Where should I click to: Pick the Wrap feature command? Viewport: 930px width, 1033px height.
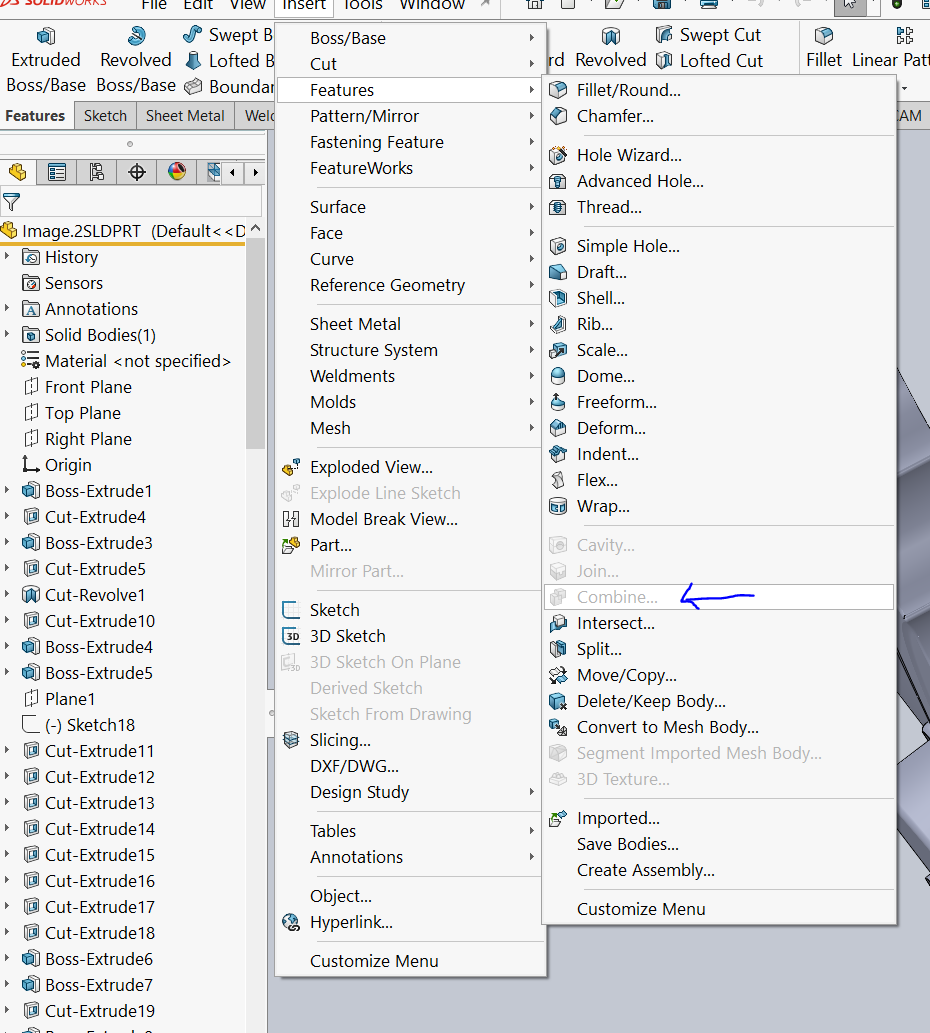coord(718,507)
